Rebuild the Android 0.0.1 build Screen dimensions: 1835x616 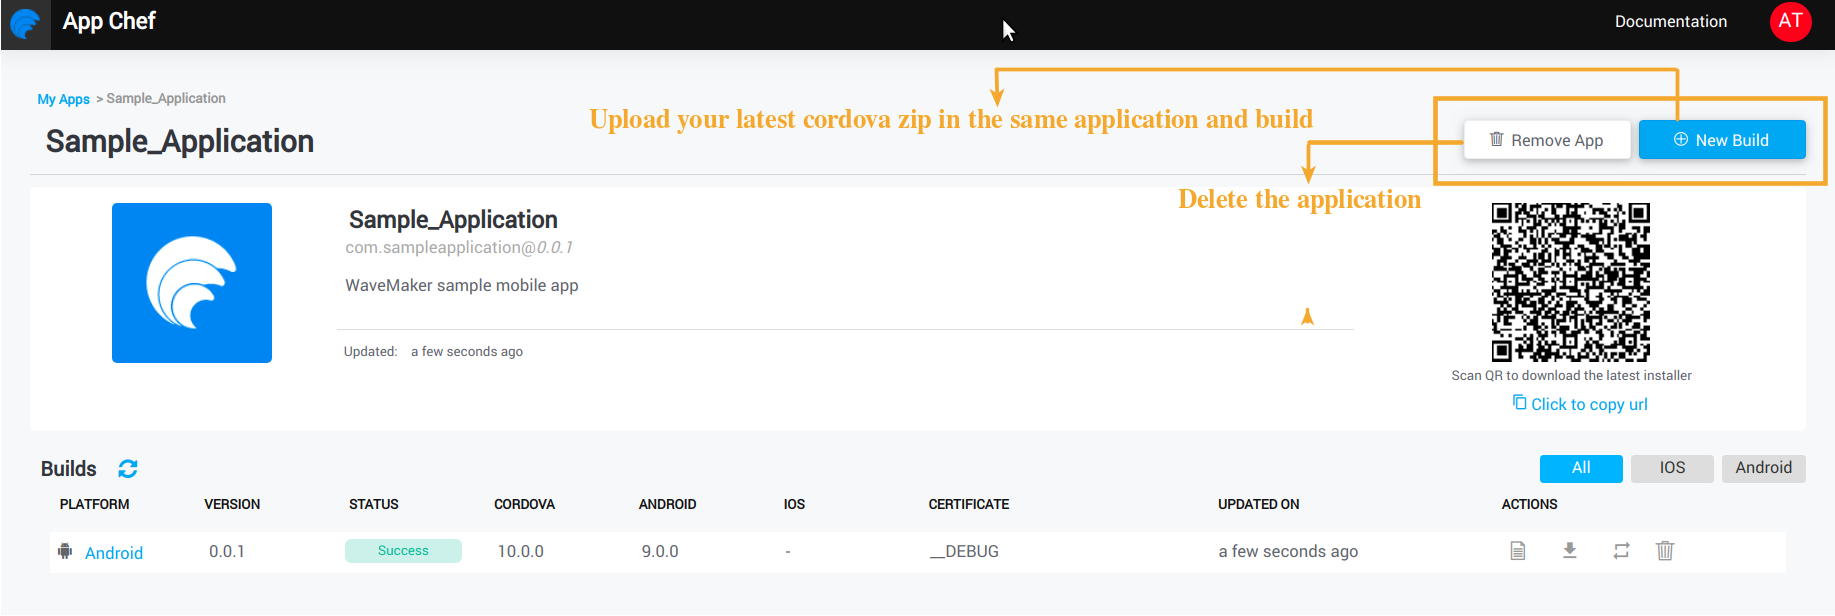click(x=1621, y=551)
